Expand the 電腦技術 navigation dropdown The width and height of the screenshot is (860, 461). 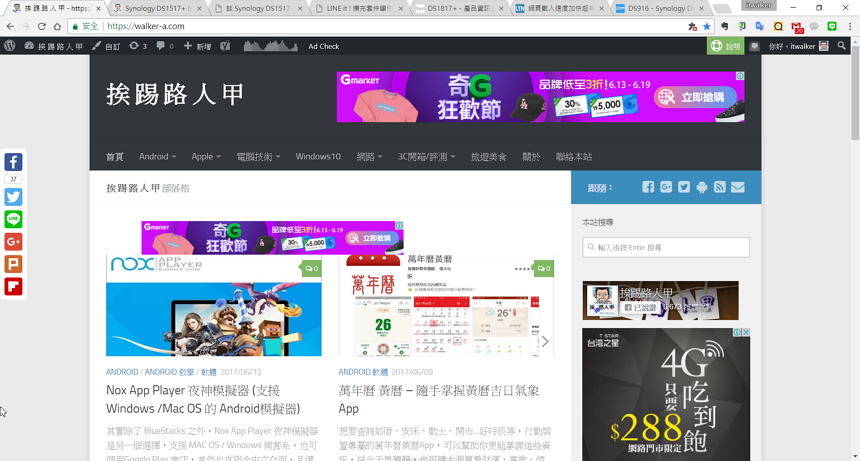coord(258,156)
